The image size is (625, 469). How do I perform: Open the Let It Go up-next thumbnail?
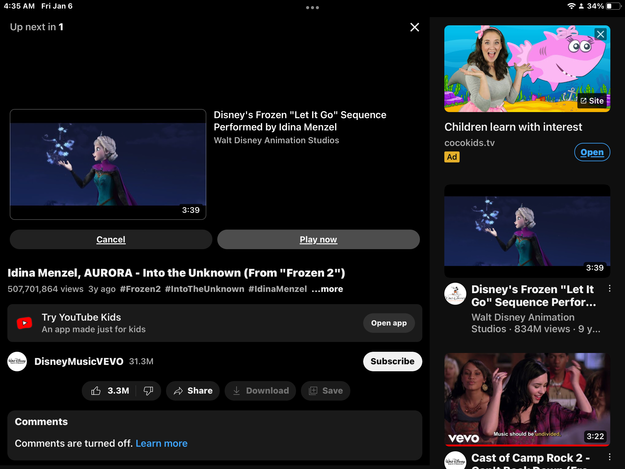click(108, 164)
